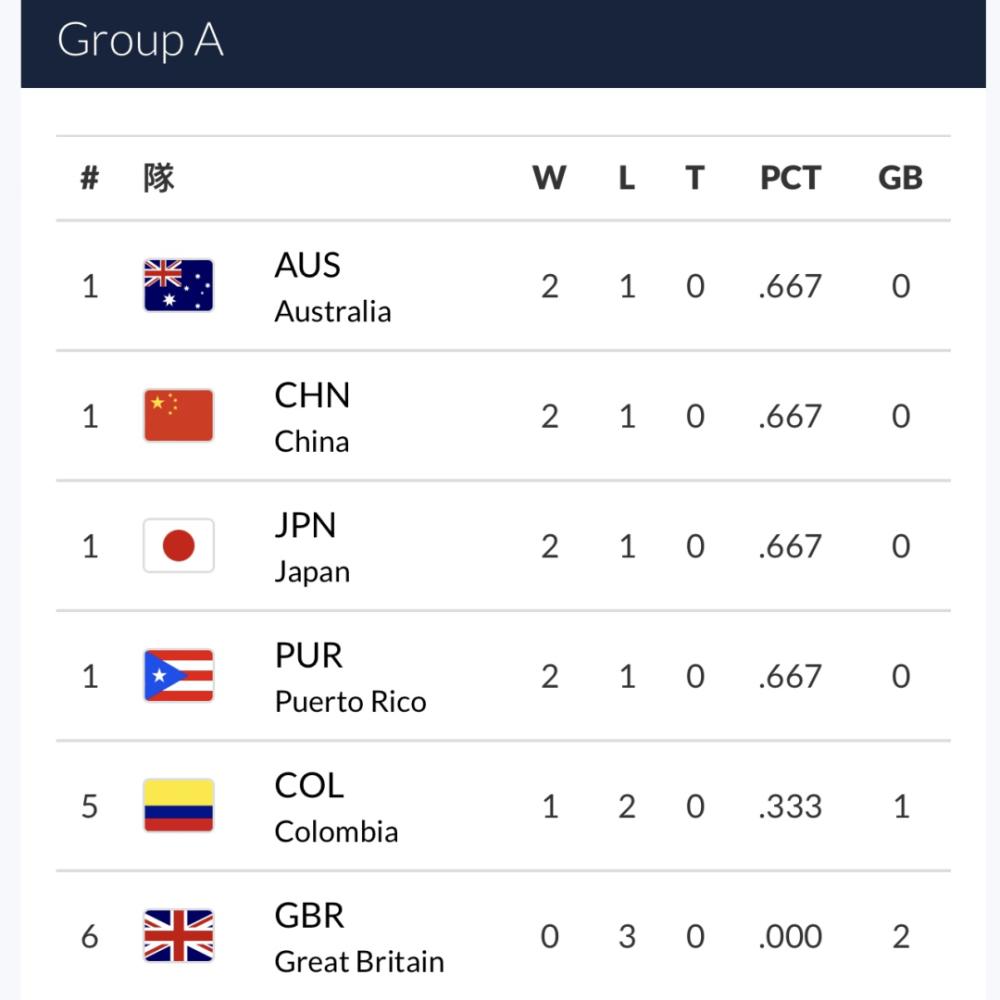Click the L losses column header

click(627, 178)
